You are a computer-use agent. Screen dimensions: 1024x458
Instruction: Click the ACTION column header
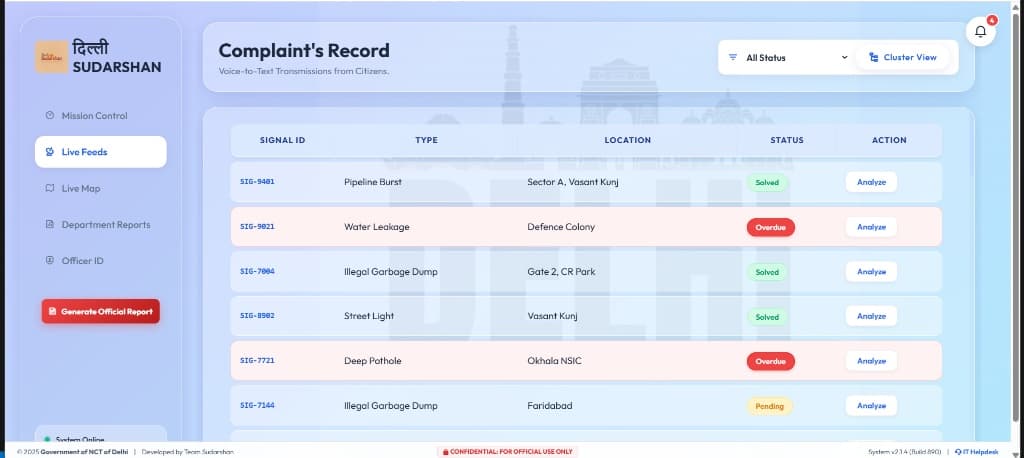click(889, 140)
